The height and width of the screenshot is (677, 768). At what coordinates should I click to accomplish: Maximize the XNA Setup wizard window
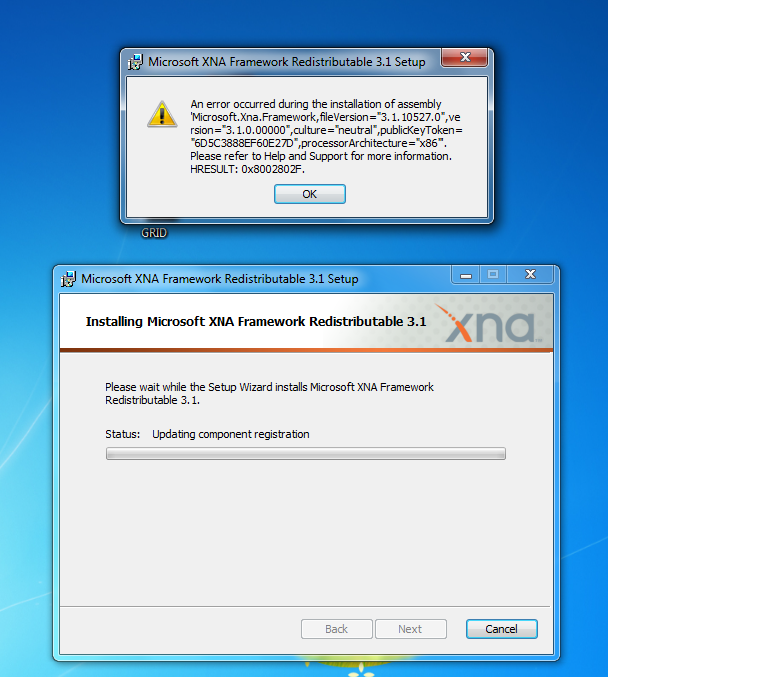pos(493,275)
